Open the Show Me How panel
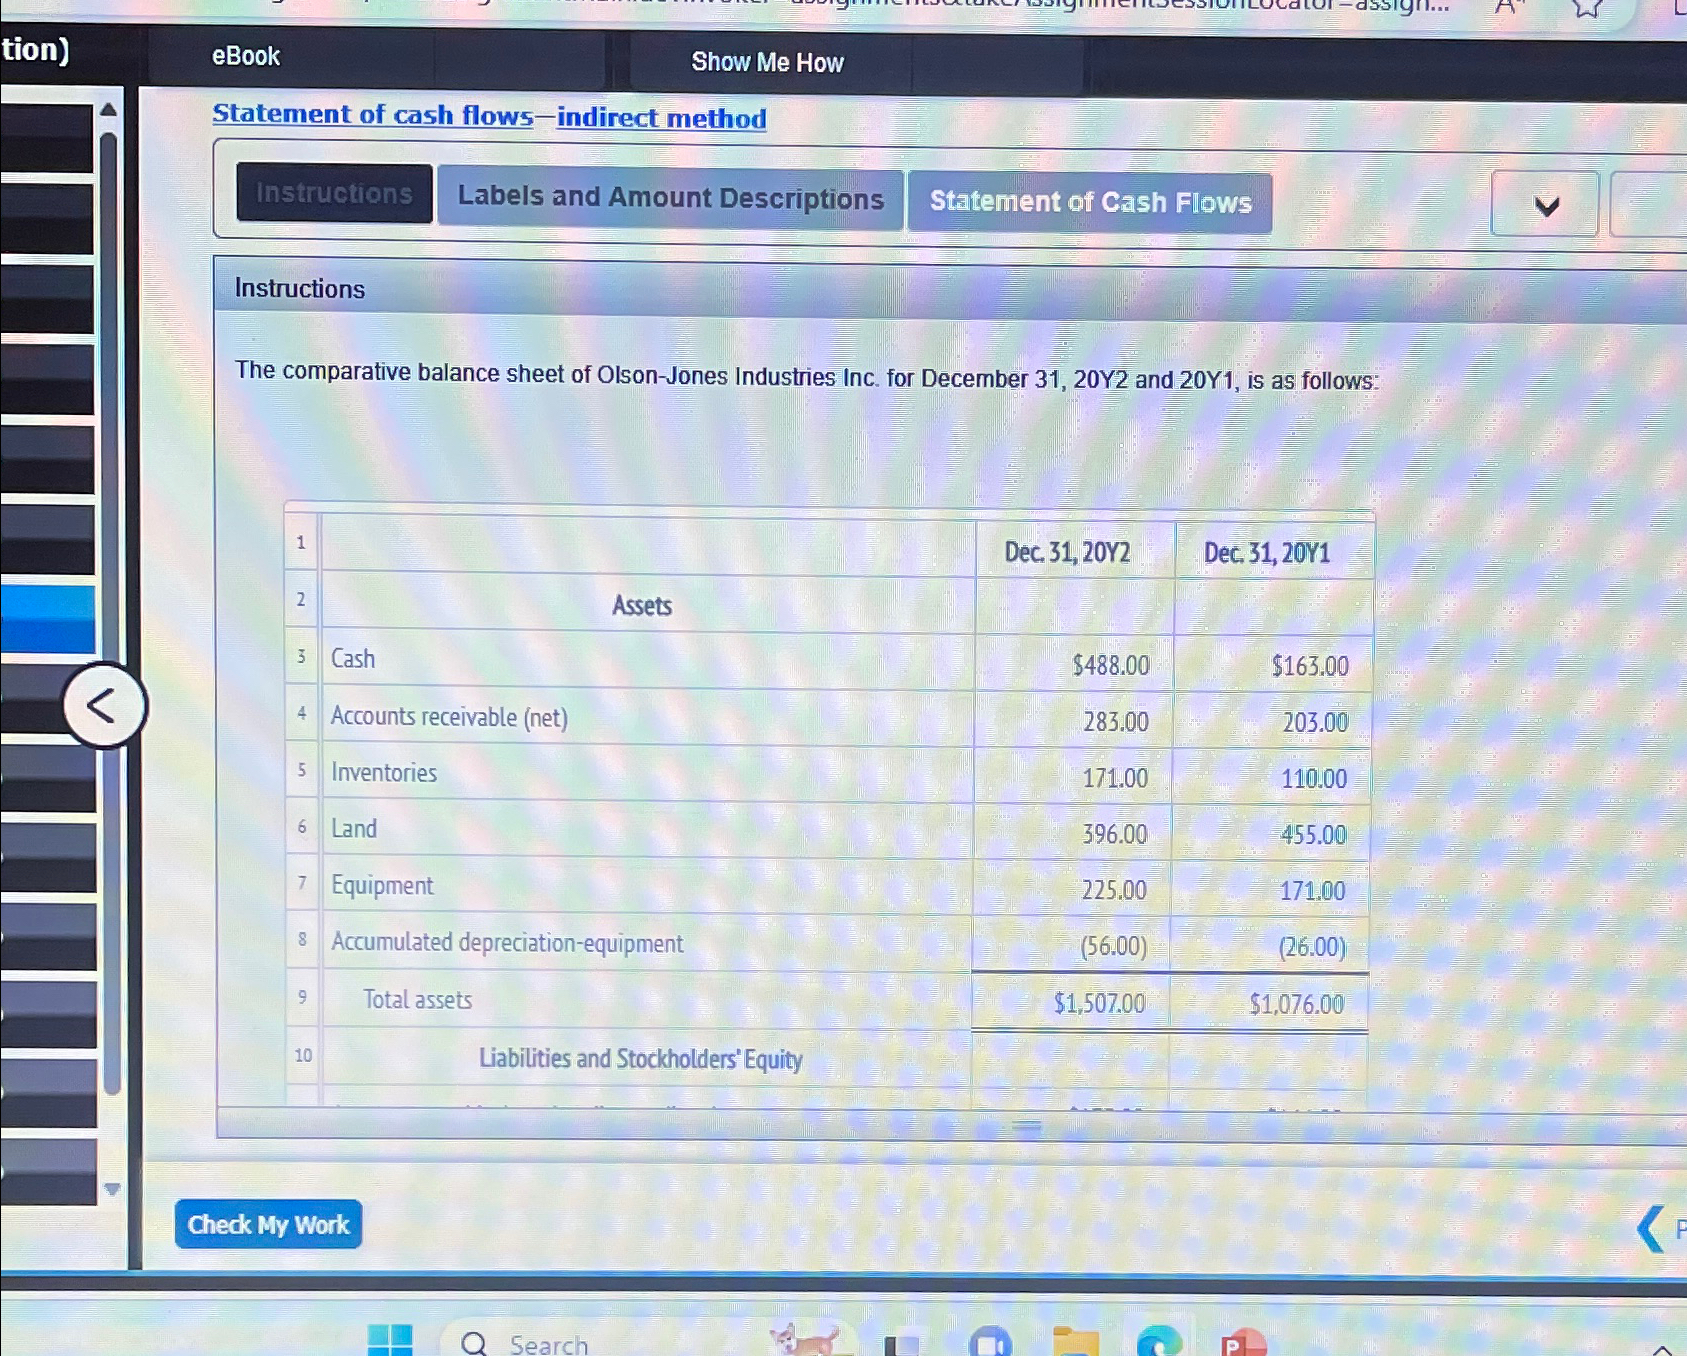The image size is (1687, 1356). pos(766,62)
